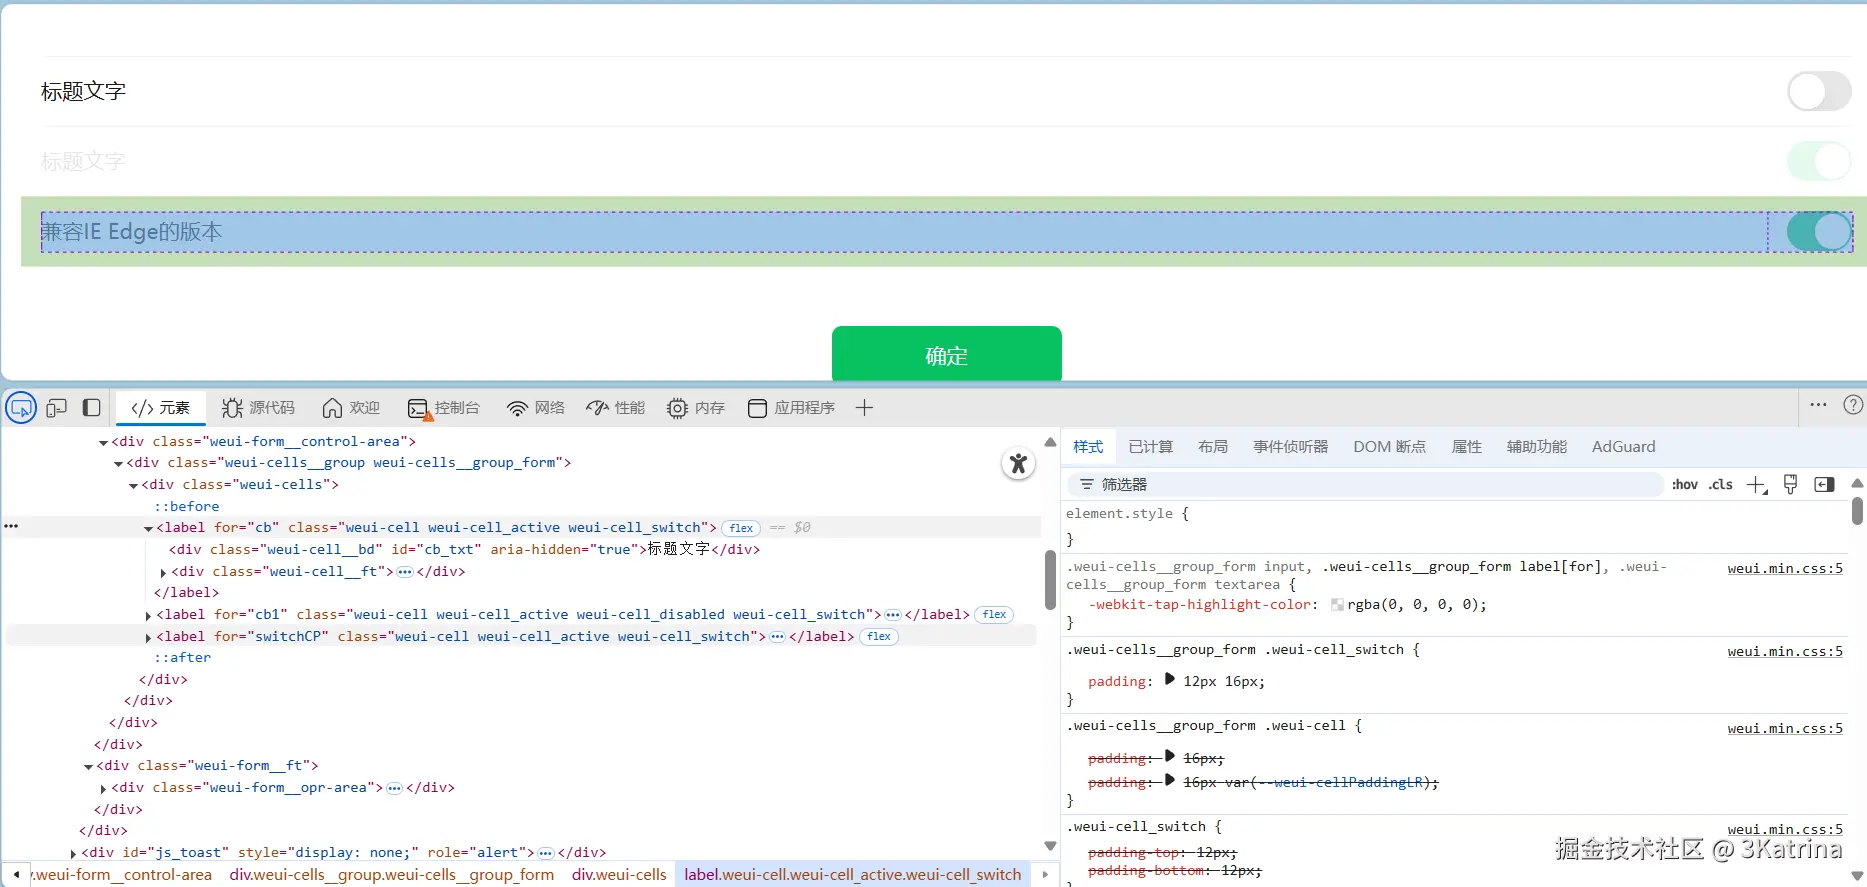
Task: Click the accessibility figure floating icon
Action: (1018, 463)
